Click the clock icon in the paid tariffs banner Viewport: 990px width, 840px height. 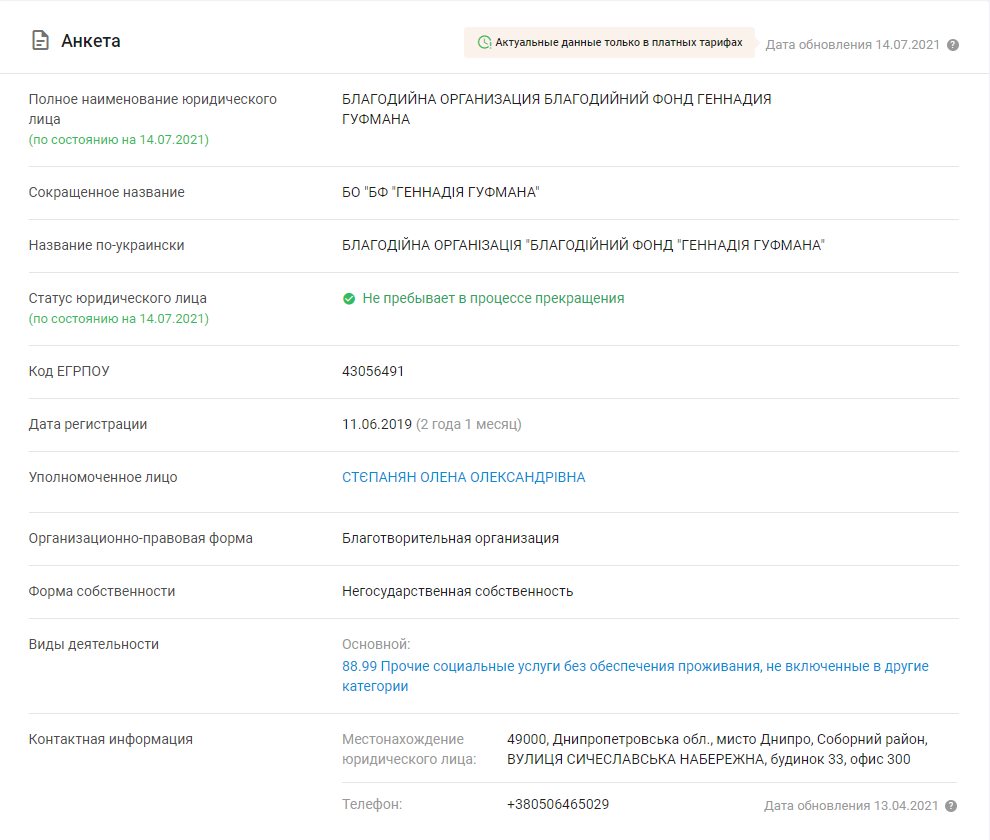484,43
